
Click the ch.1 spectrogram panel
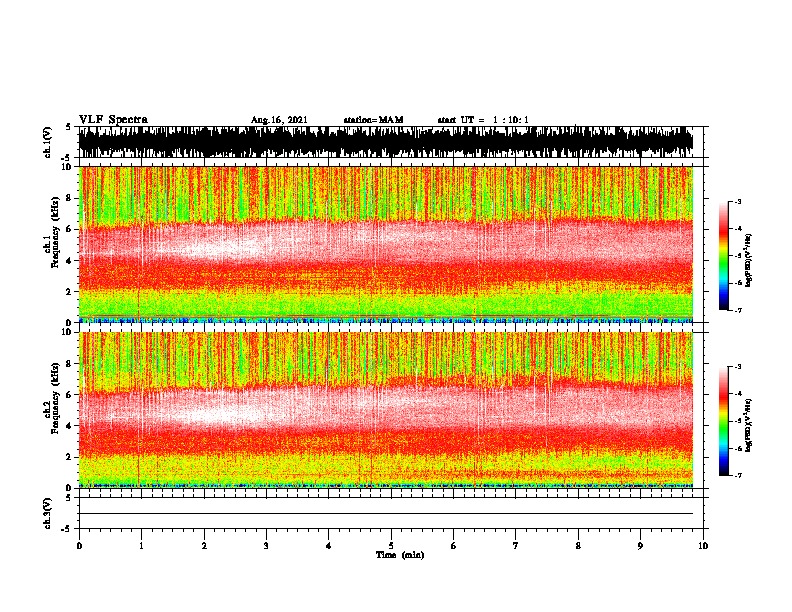click(x=386, y=244)
